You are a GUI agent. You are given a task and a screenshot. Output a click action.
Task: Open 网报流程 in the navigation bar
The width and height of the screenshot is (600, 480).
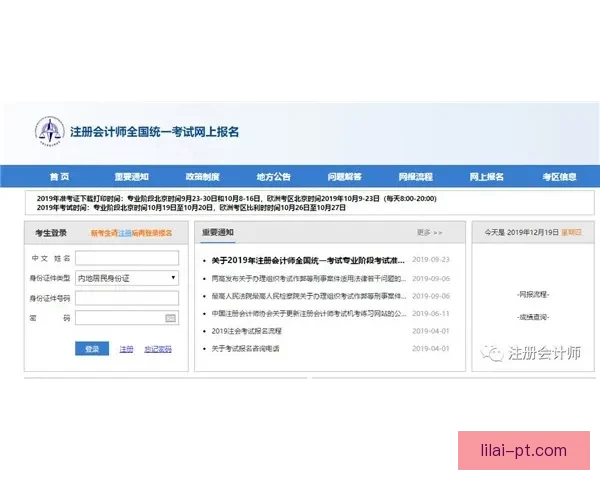pyautogui.click(x=416, y=176)
